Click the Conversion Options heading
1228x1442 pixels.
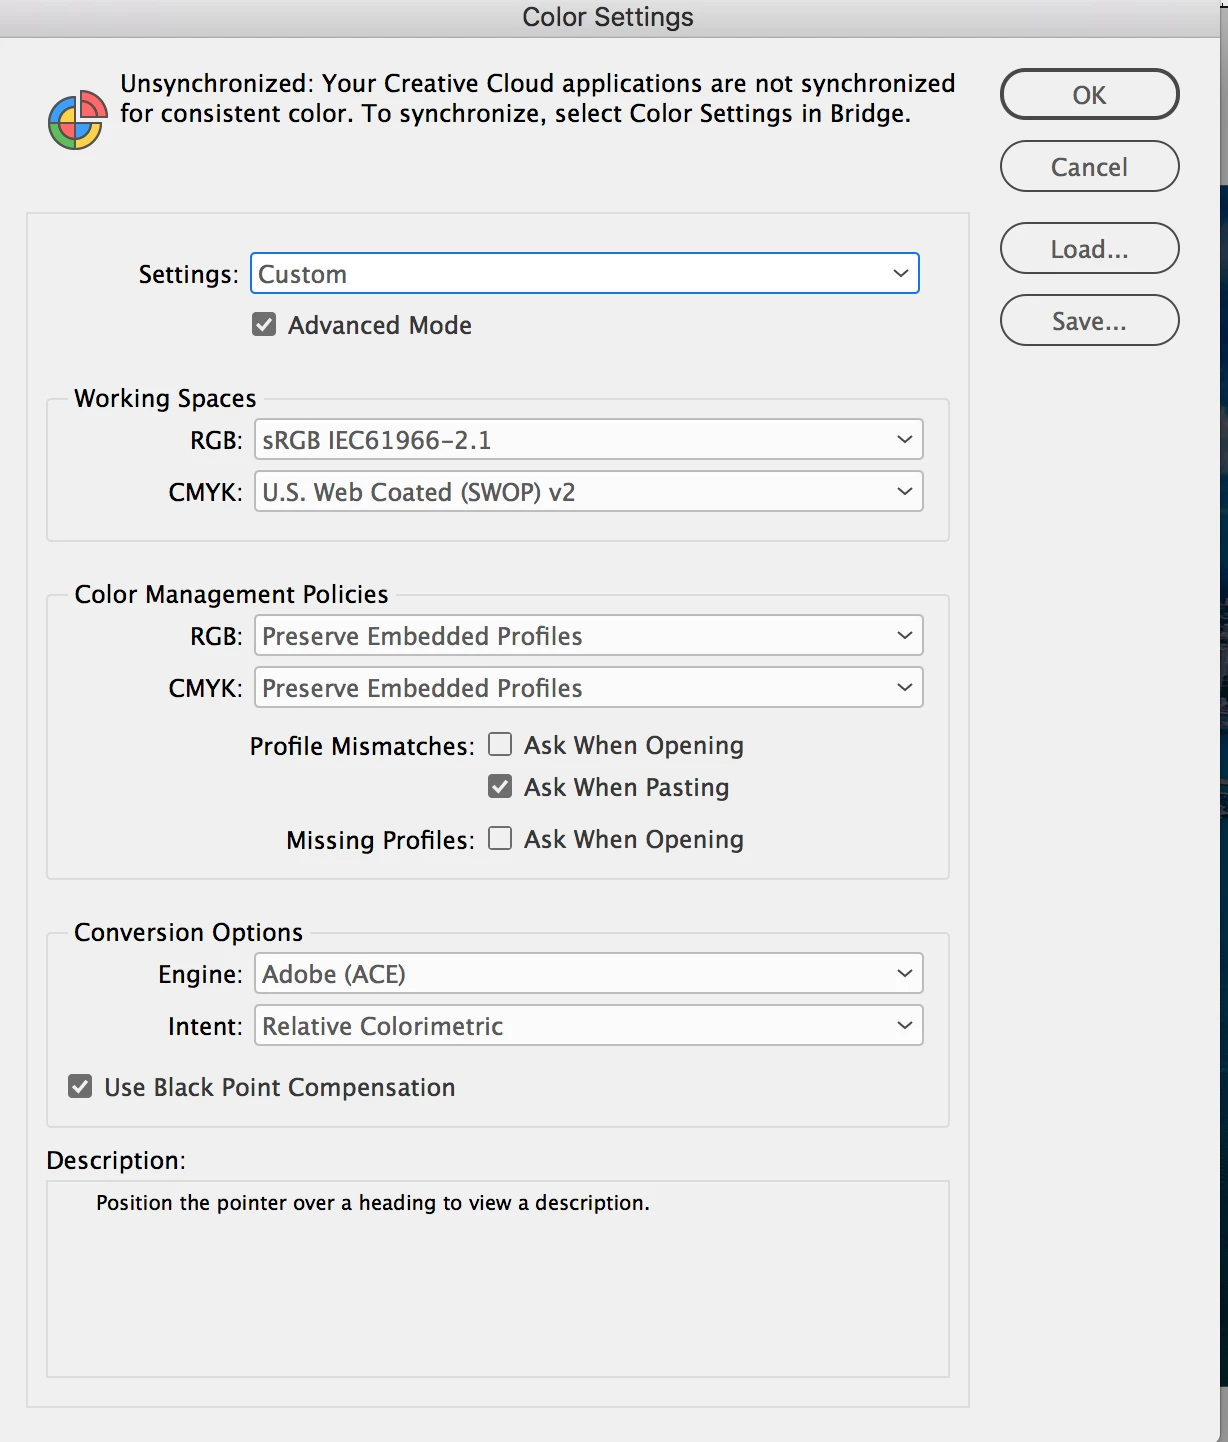click(x=188, y=932)
